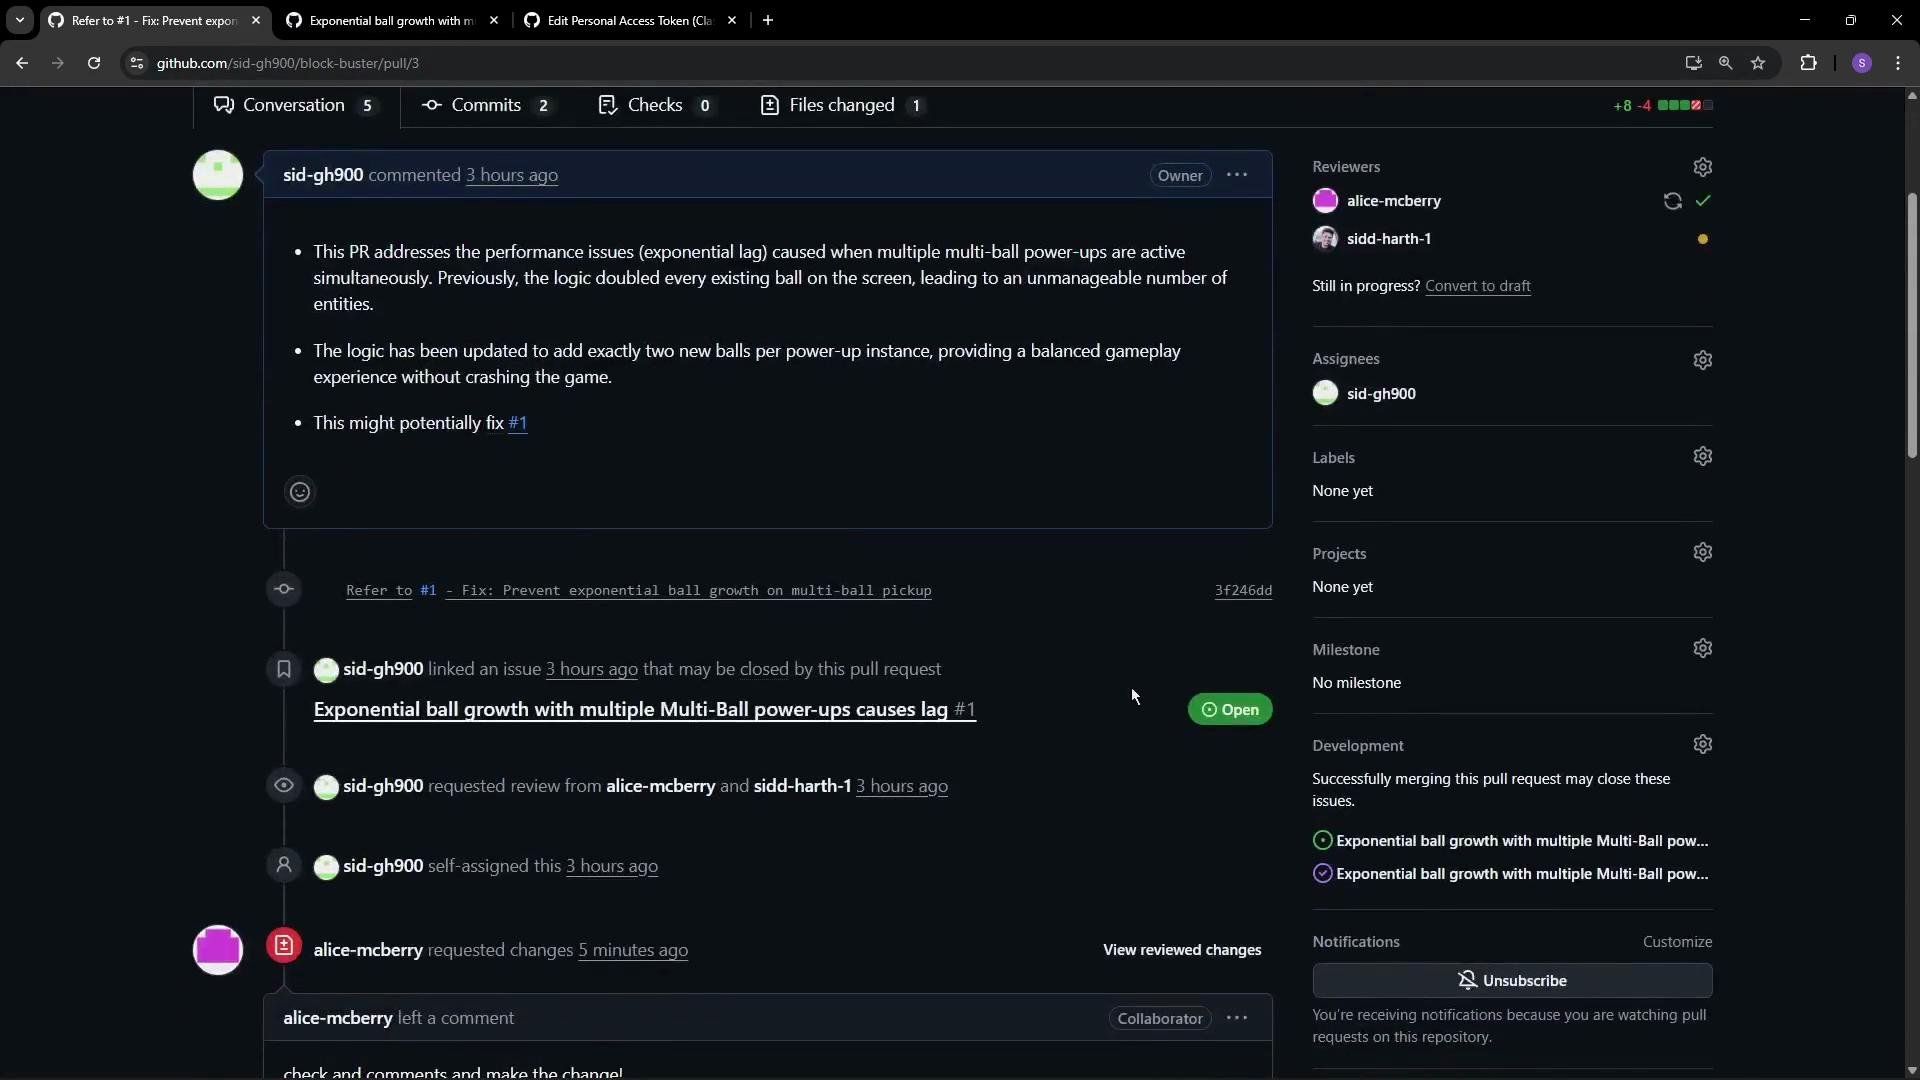Image resolution: width=1920 pixels, height=1080 pixels.
Task: Click install app icon in address bar
Action: click(x=1693, y=63)
